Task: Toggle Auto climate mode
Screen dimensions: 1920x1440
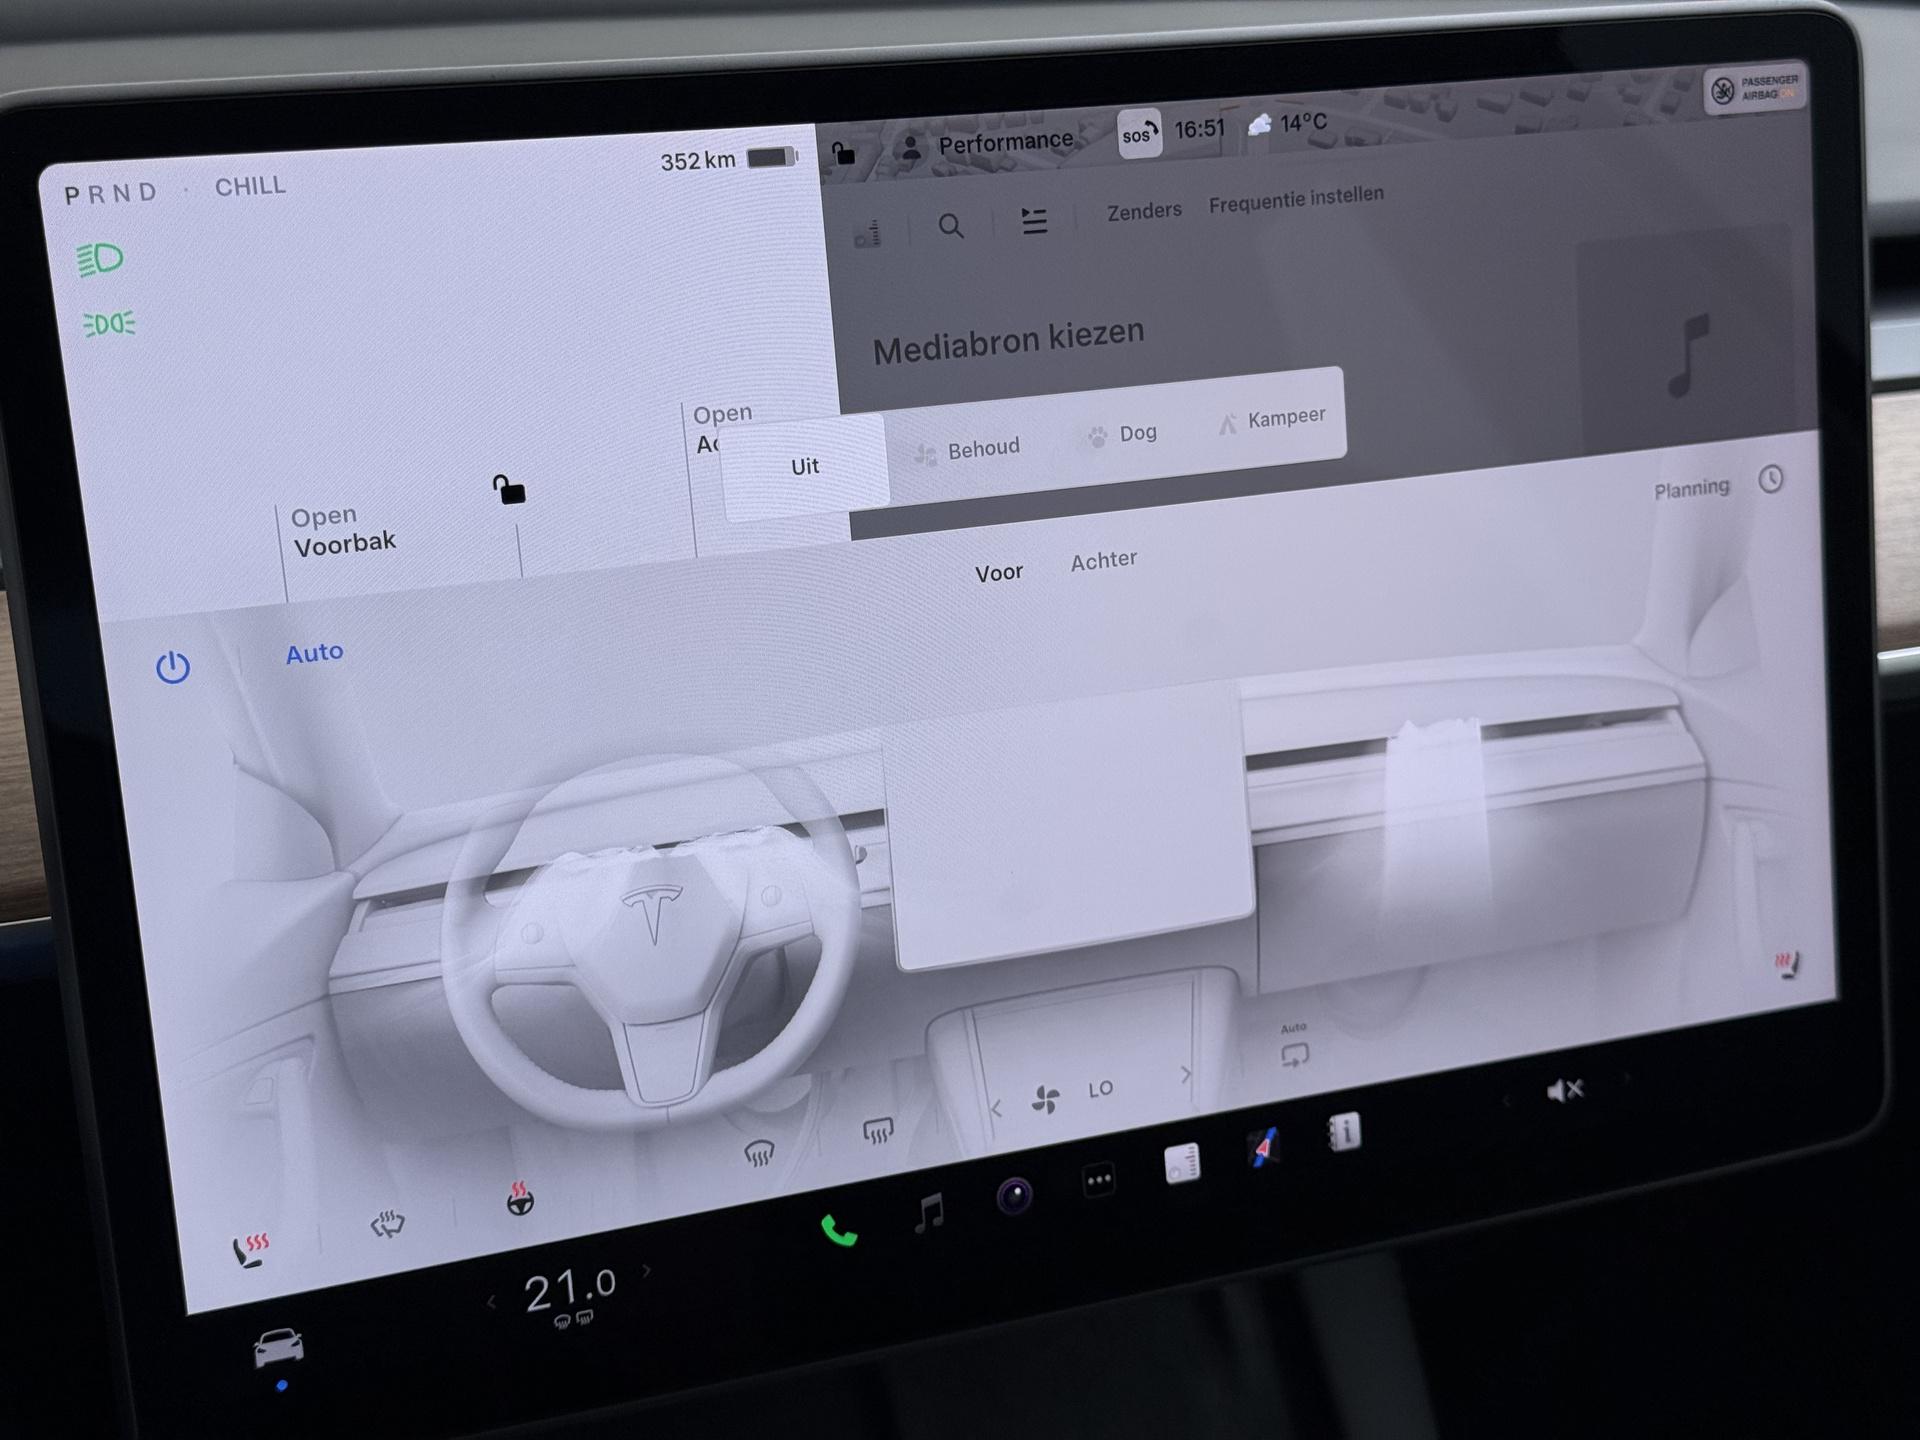Action: (x=314, y=653)
